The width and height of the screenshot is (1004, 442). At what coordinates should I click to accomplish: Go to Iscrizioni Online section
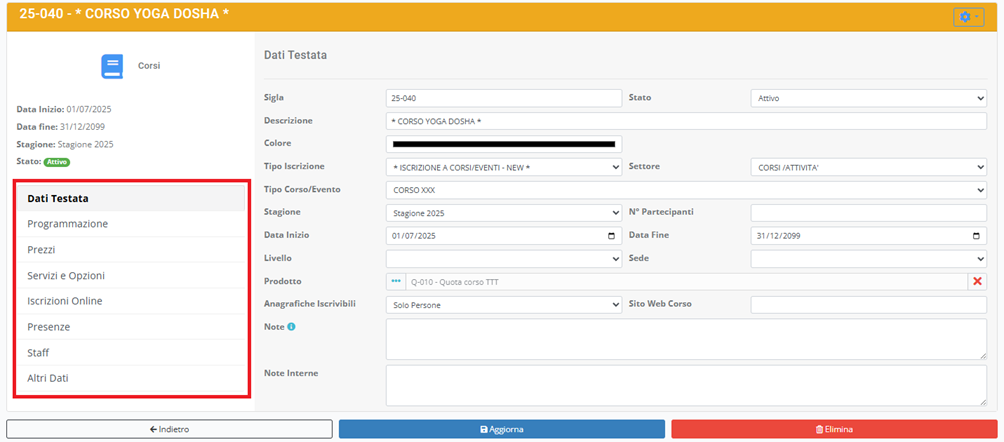tap(65, 301)
